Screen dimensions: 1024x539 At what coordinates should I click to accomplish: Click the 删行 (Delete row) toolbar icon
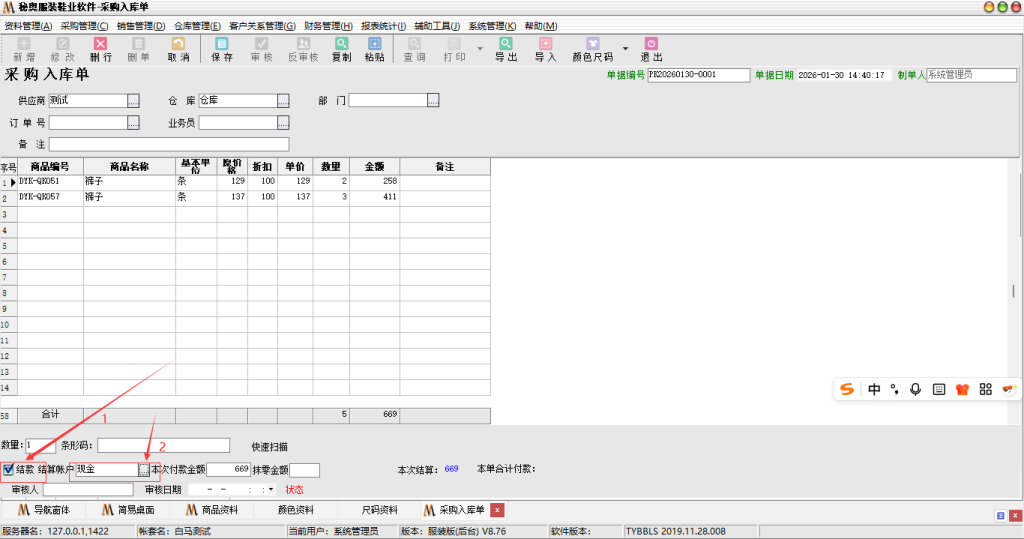click(x=101, y=49)
